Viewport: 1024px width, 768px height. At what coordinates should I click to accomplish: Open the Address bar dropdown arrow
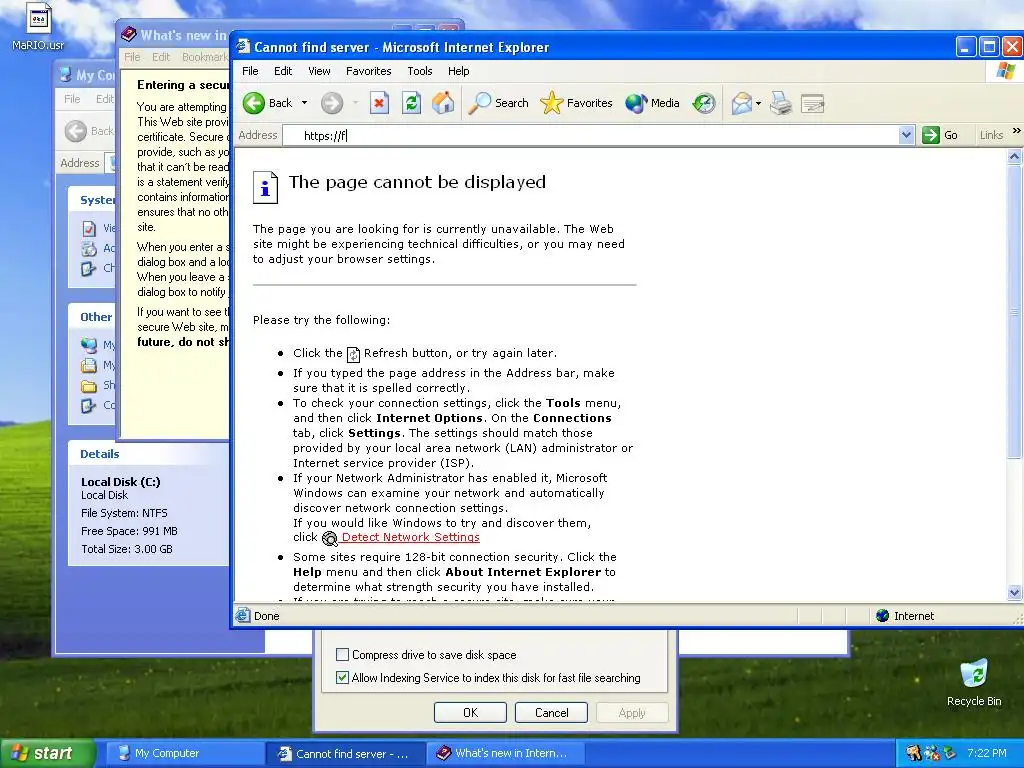(x=906, y=135)
